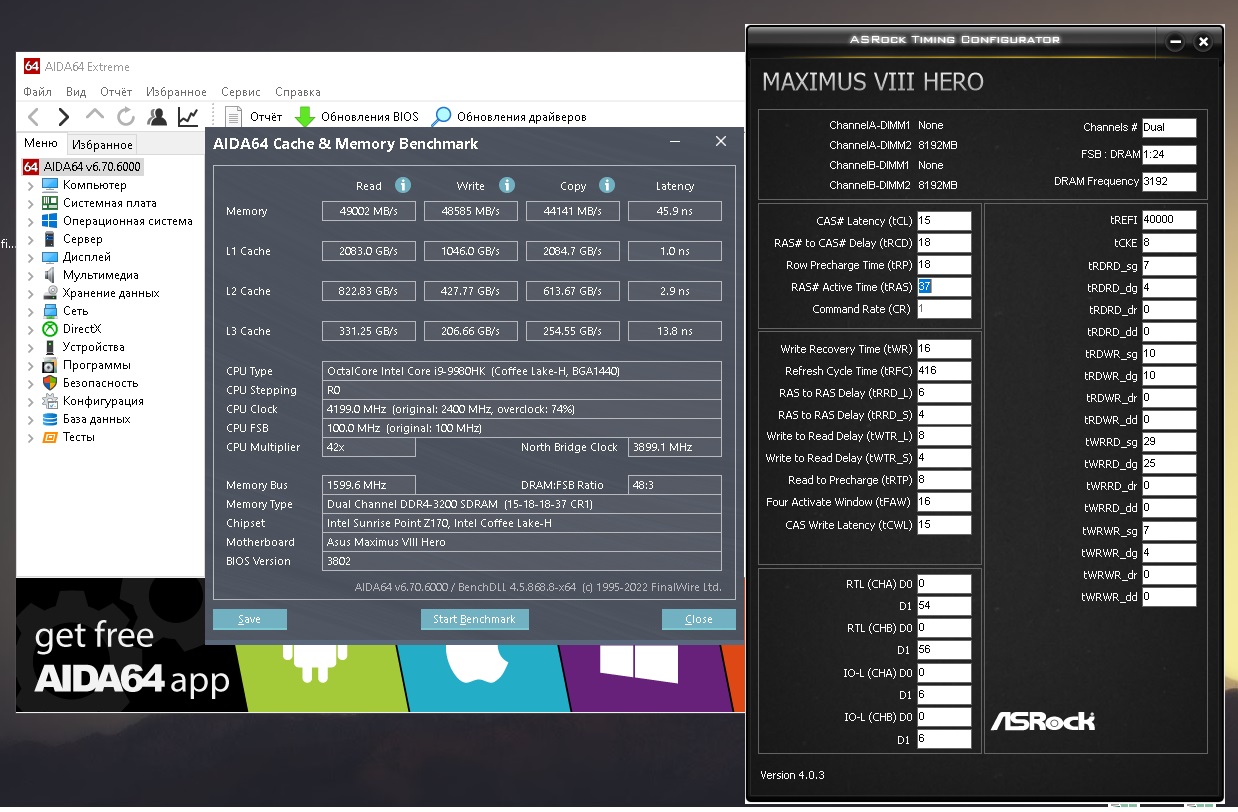Image resolution: width=1238 pixels, height=812 pixels.
Task: Open the Сервис menu
Action: (x=241, y=92)
